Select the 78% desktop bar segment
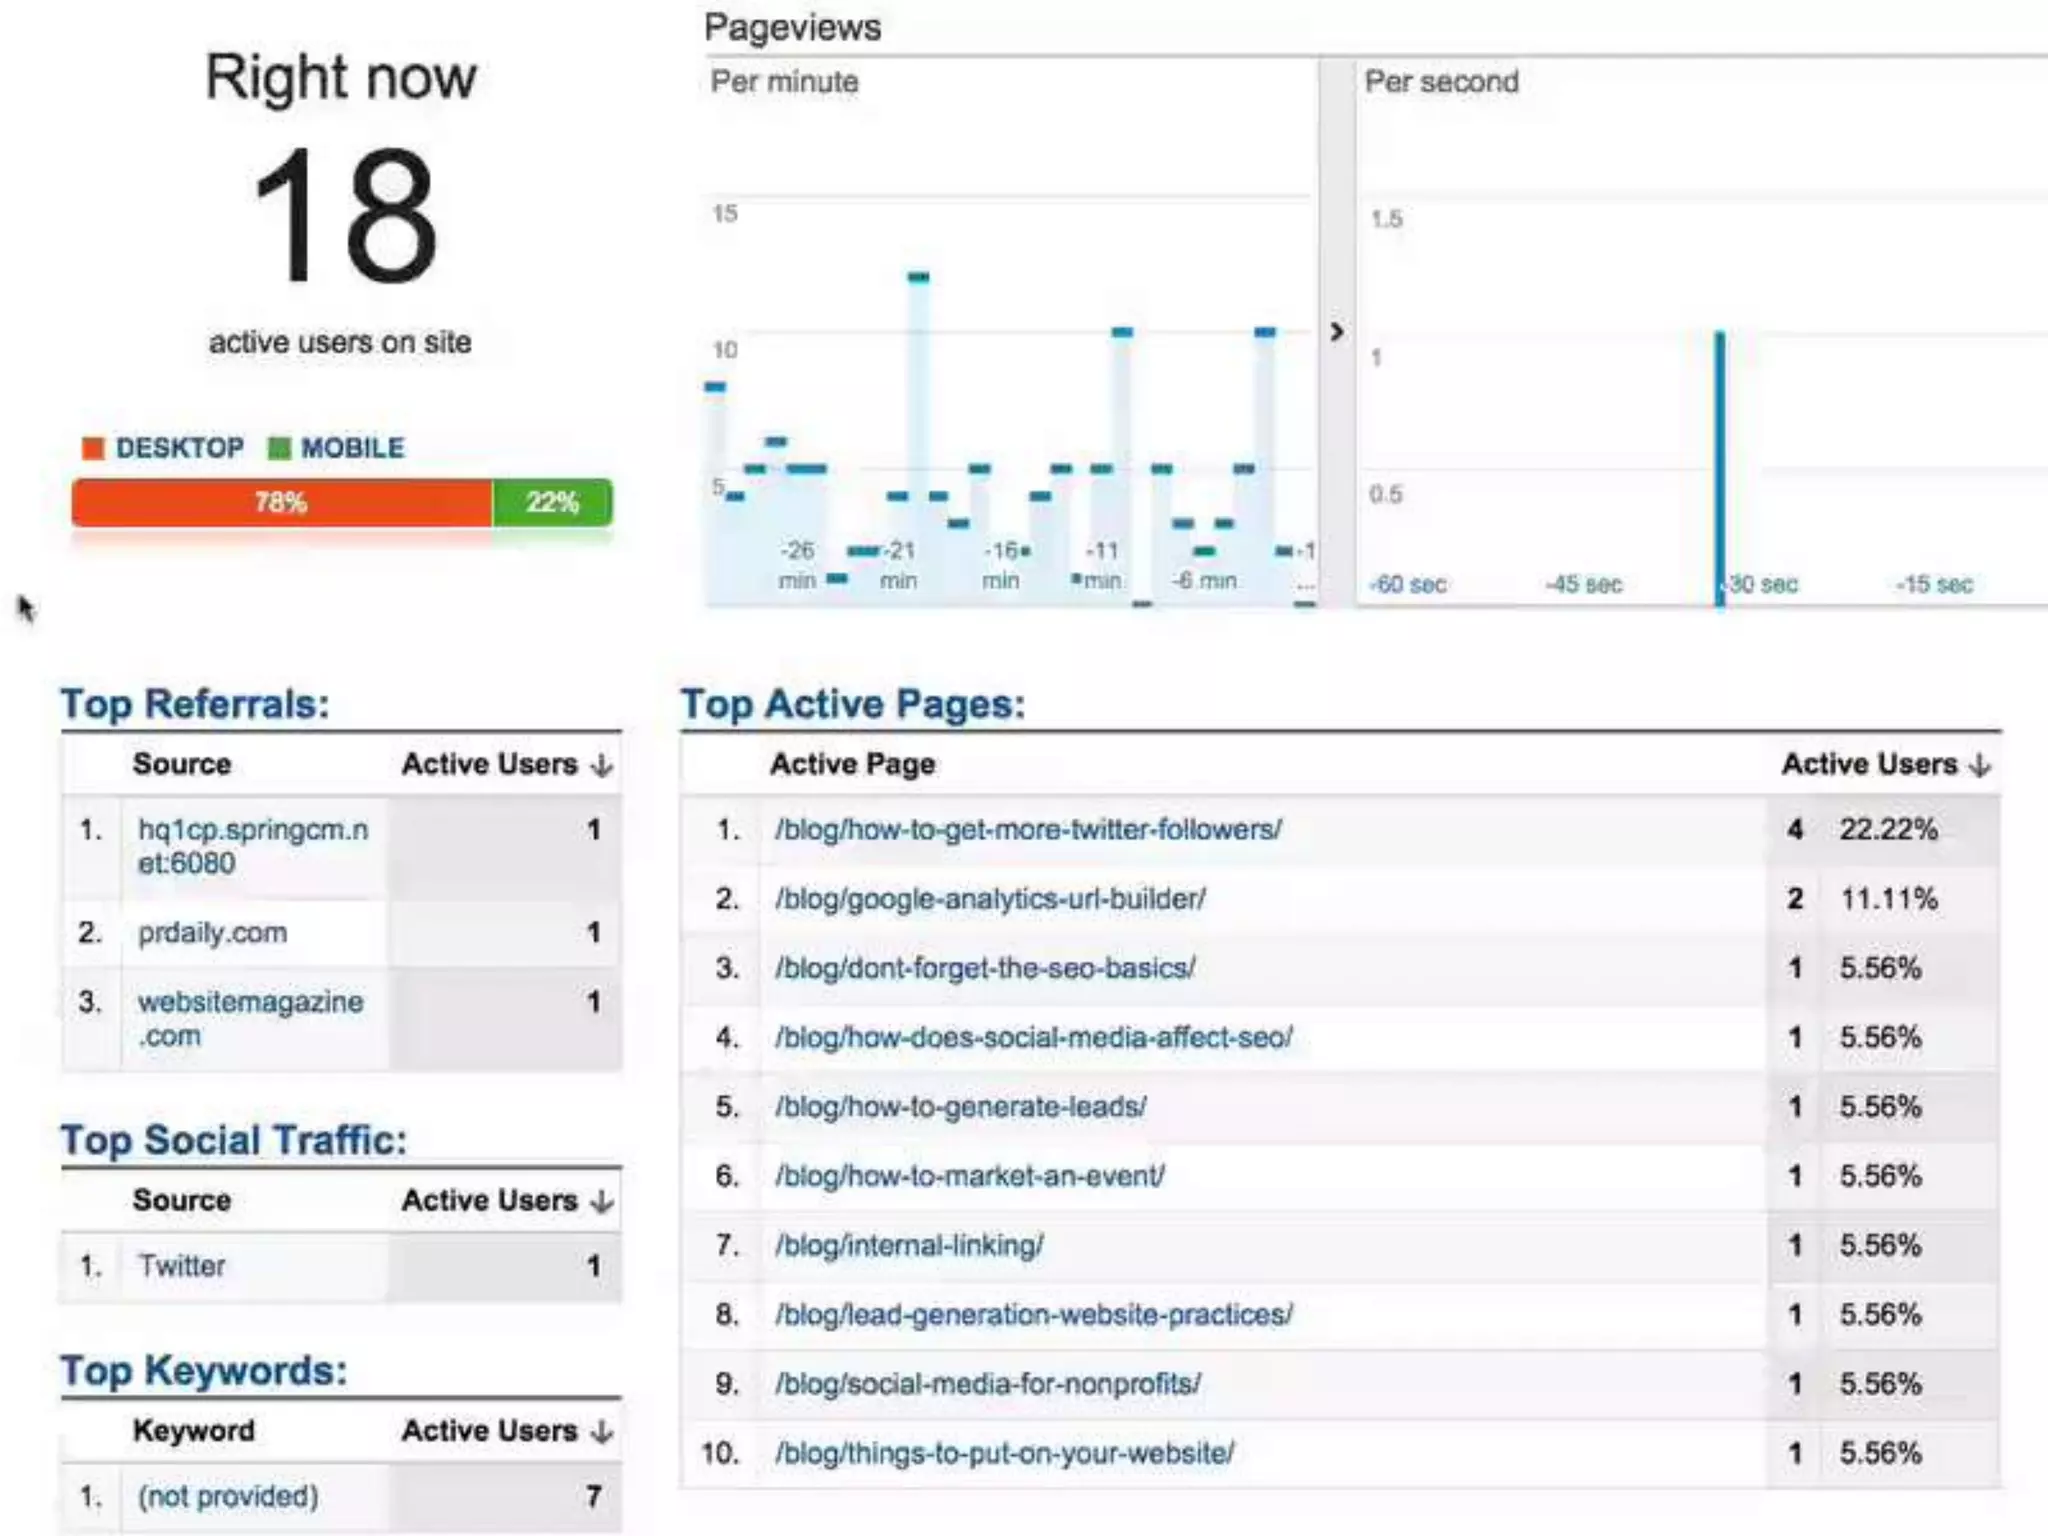The width and height of the screenshot is (2048, 1536). coord(281,502)
